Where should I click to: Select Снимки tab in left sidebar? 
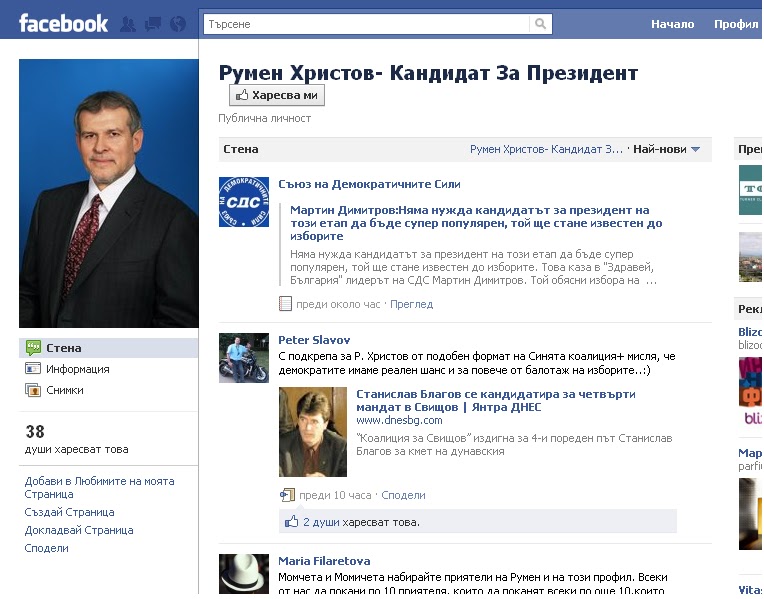tap(108, 390)
